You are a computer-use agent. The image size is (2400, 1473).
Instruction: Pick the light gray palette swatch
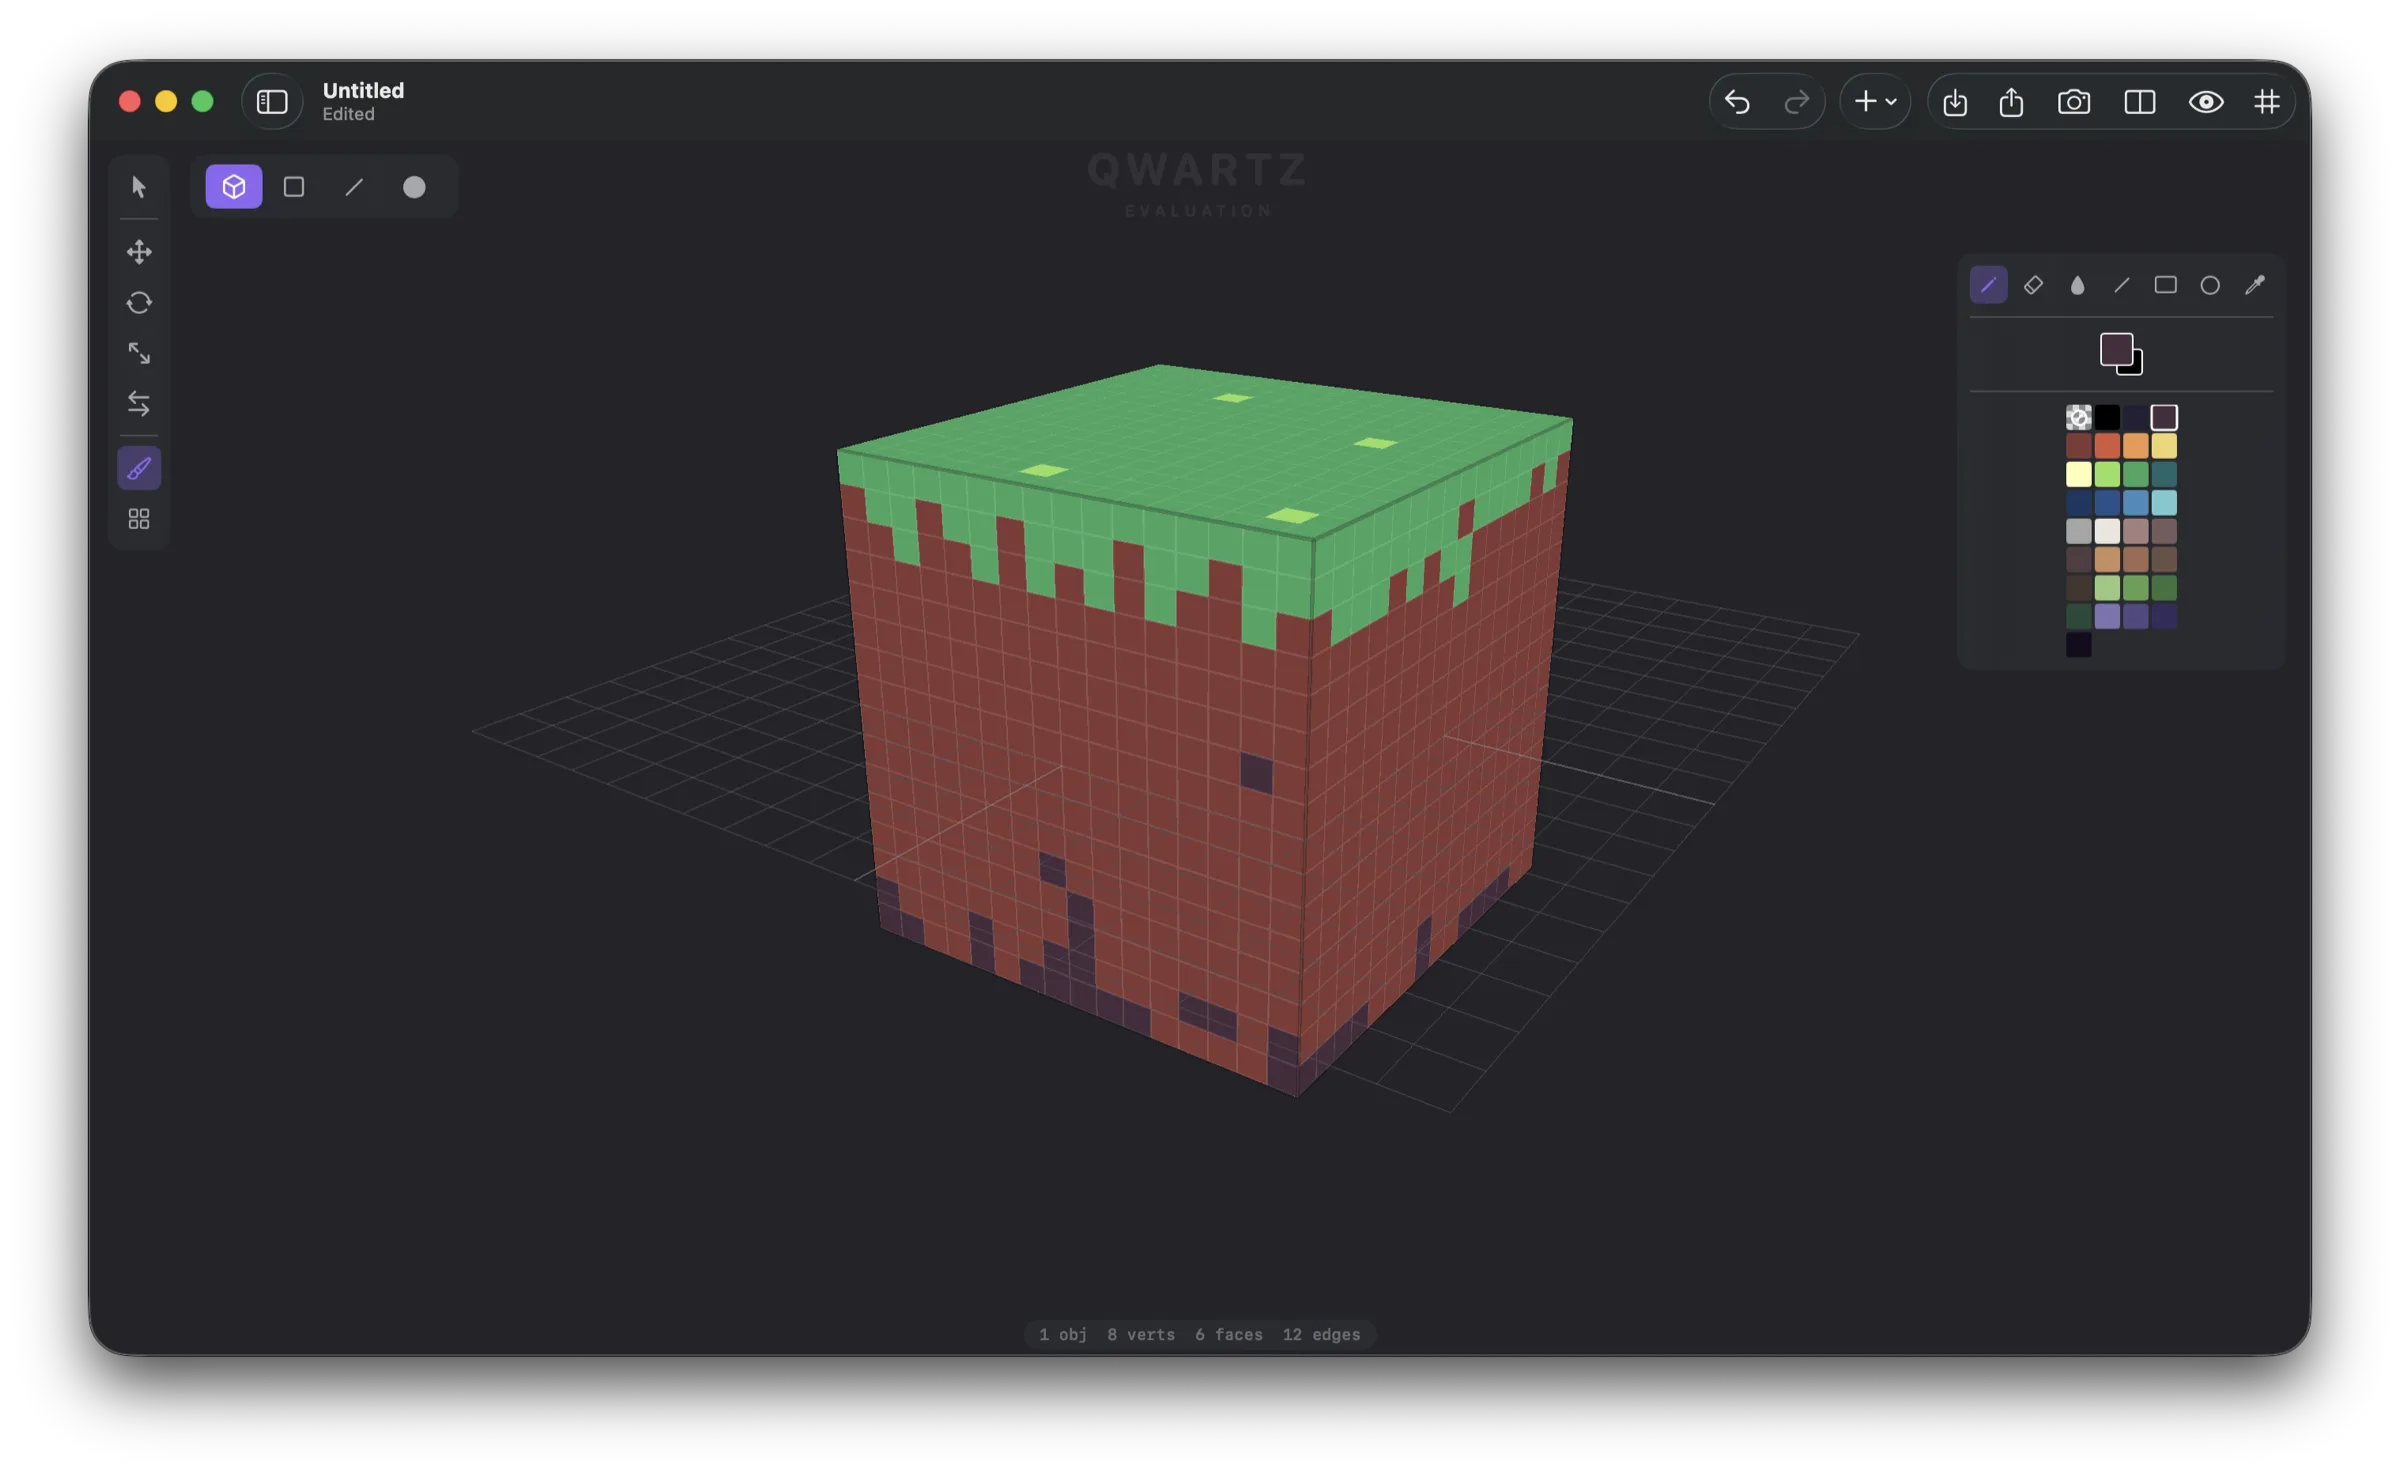click(x=2078, y=531)
